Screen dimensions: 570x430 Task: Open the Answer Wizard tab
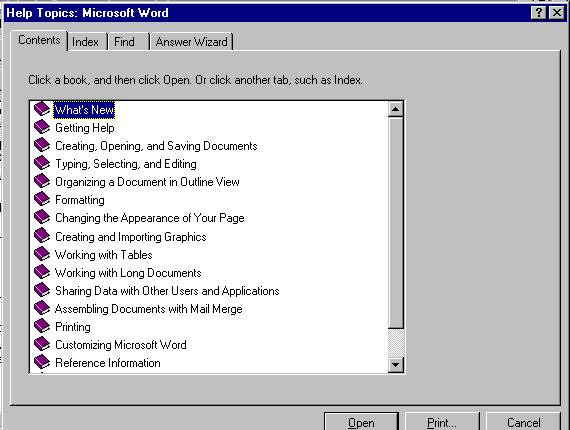[x=192, y=42]
